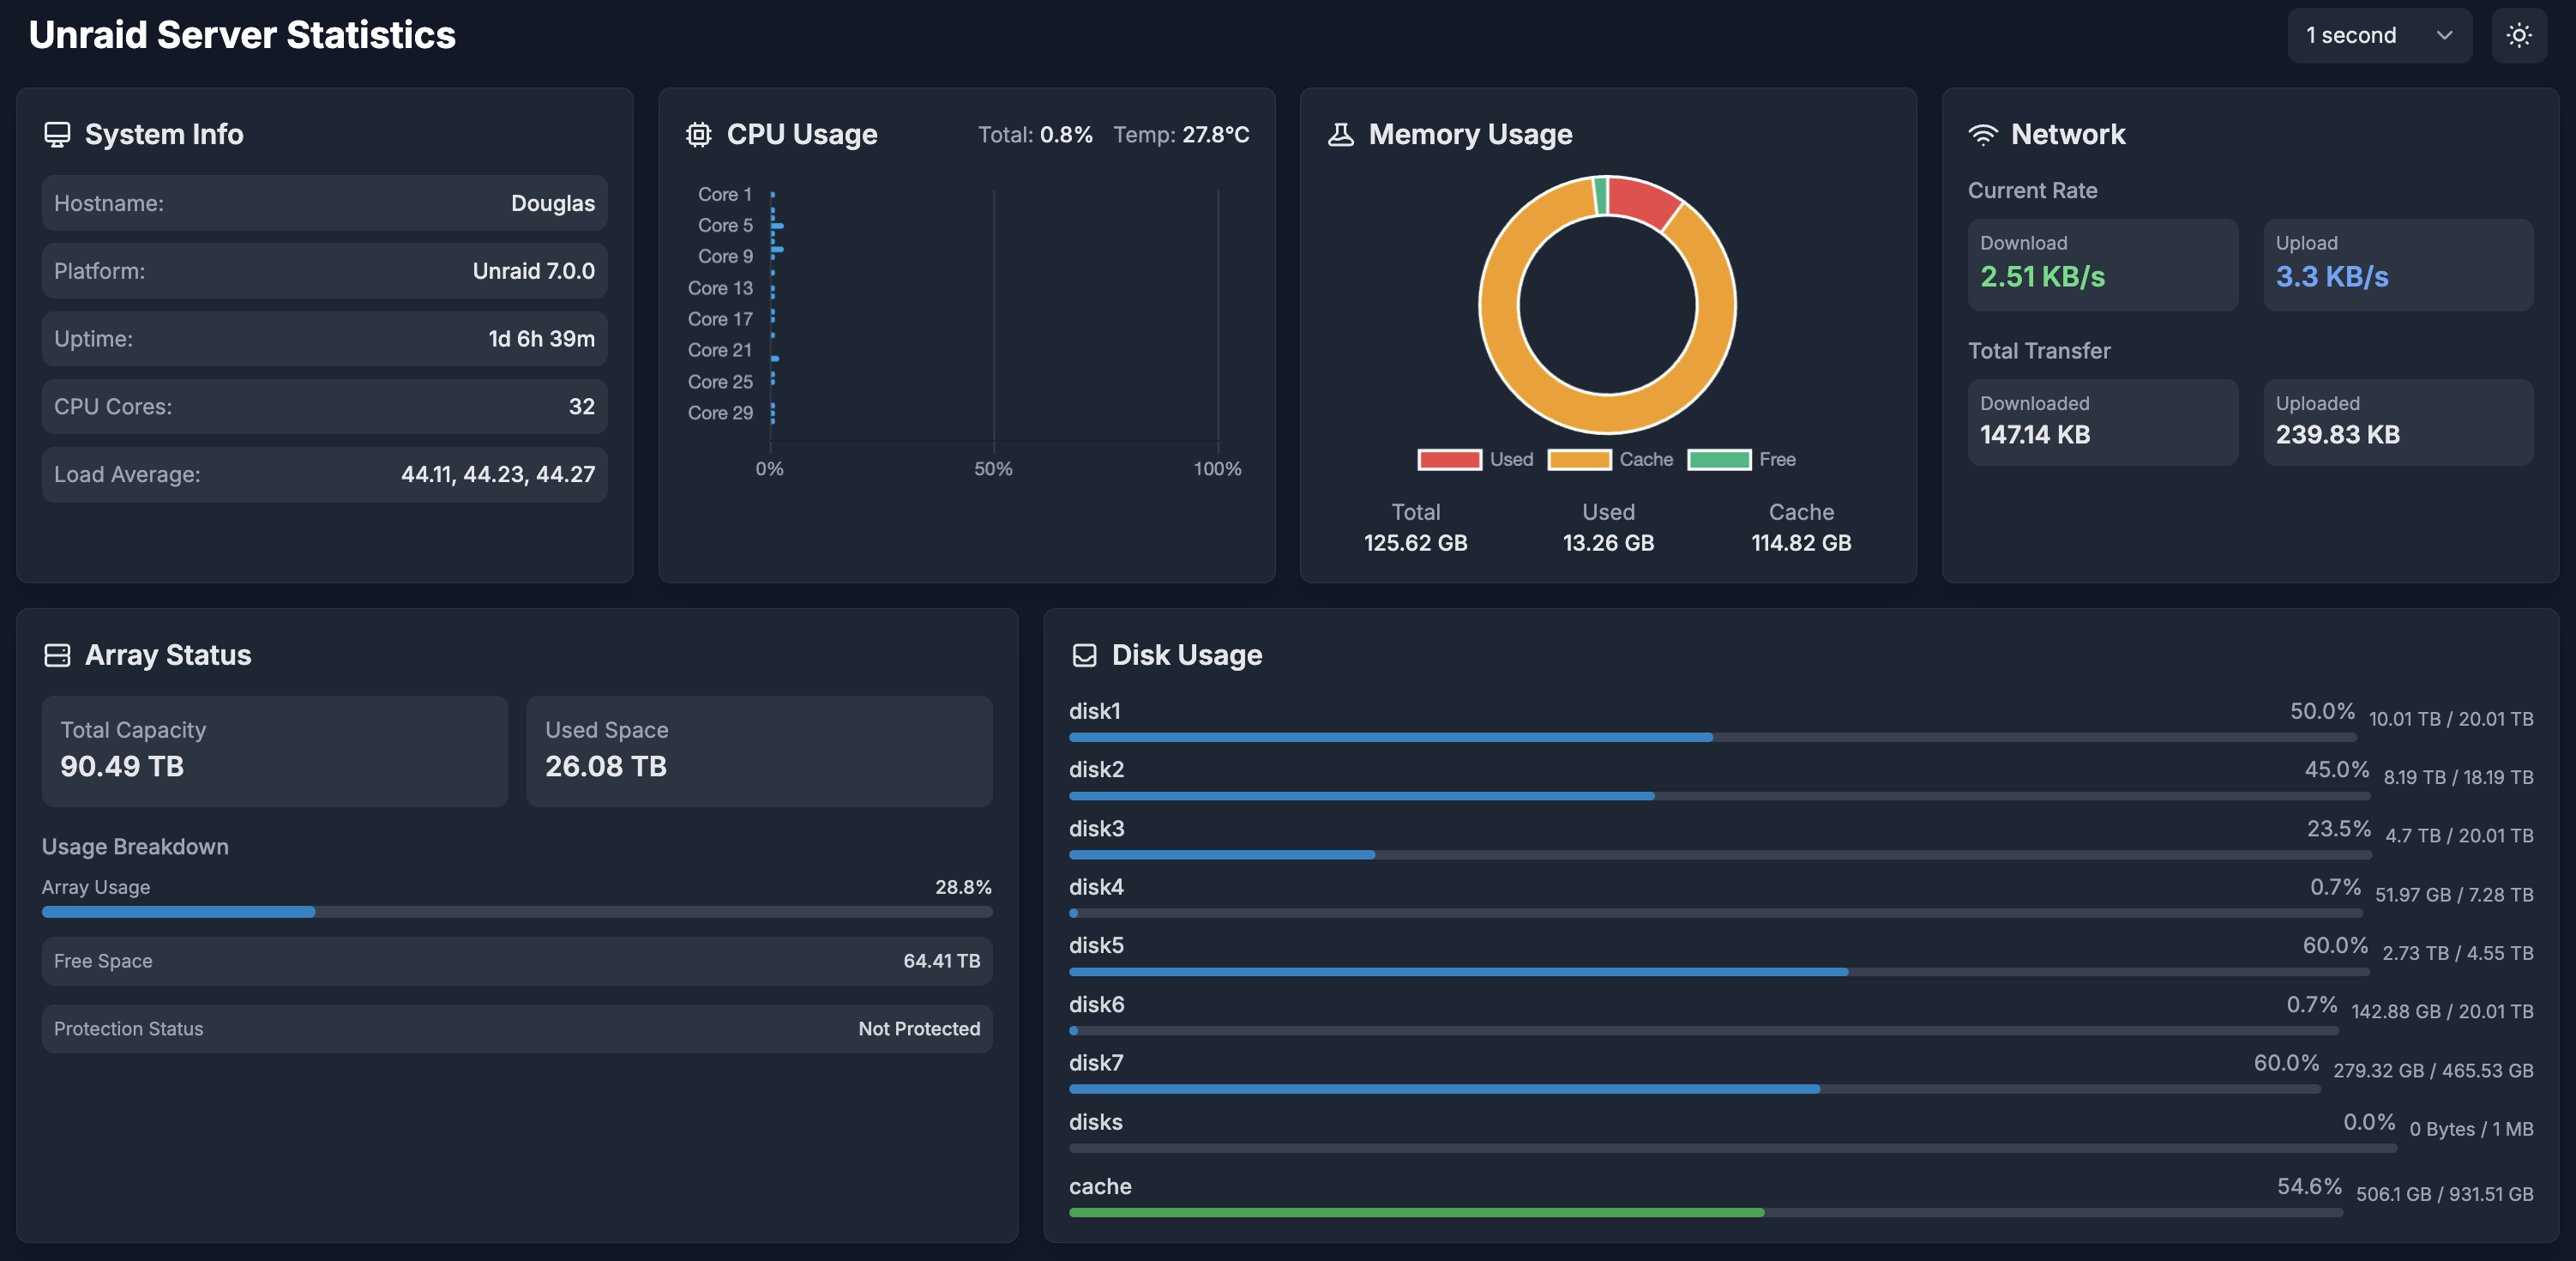This screenshot has height=1261, width=2576.
Task: Click the disk1 usage progress bar
Action: coord(1712,737)
